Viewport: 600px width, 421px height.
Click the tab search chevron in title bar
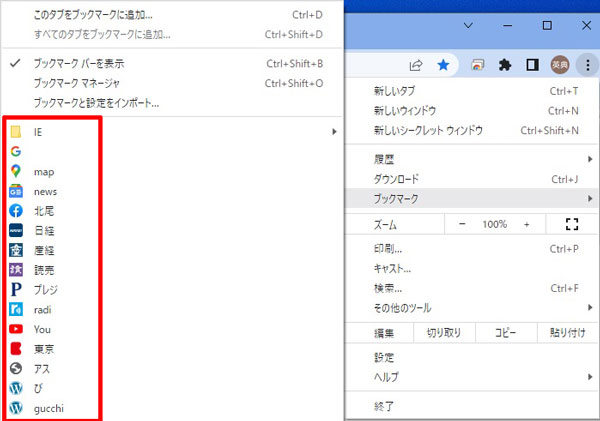(468, 25)
